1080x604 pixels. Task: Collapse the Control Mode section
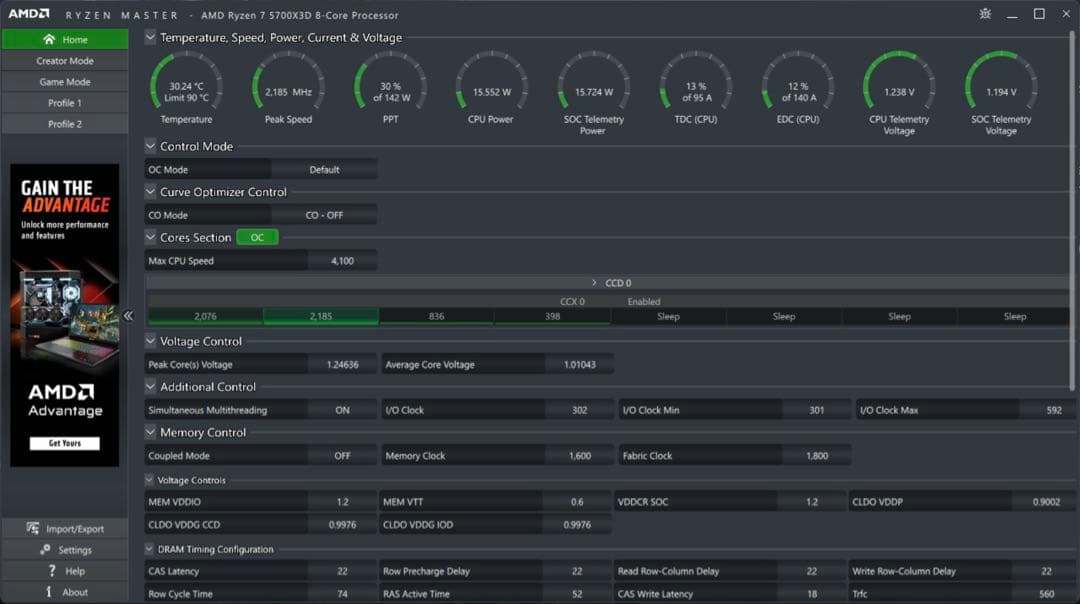[151, 146]
